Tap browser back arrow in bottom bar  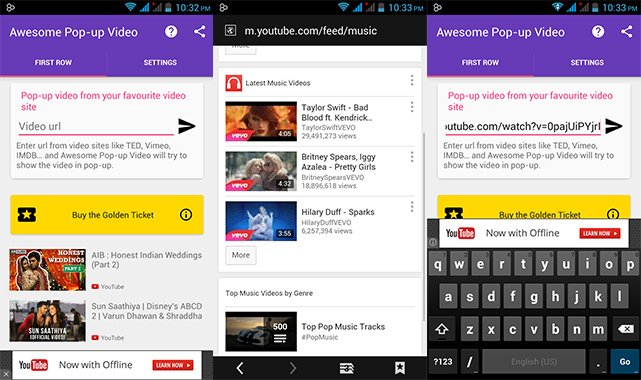(240, 368)
